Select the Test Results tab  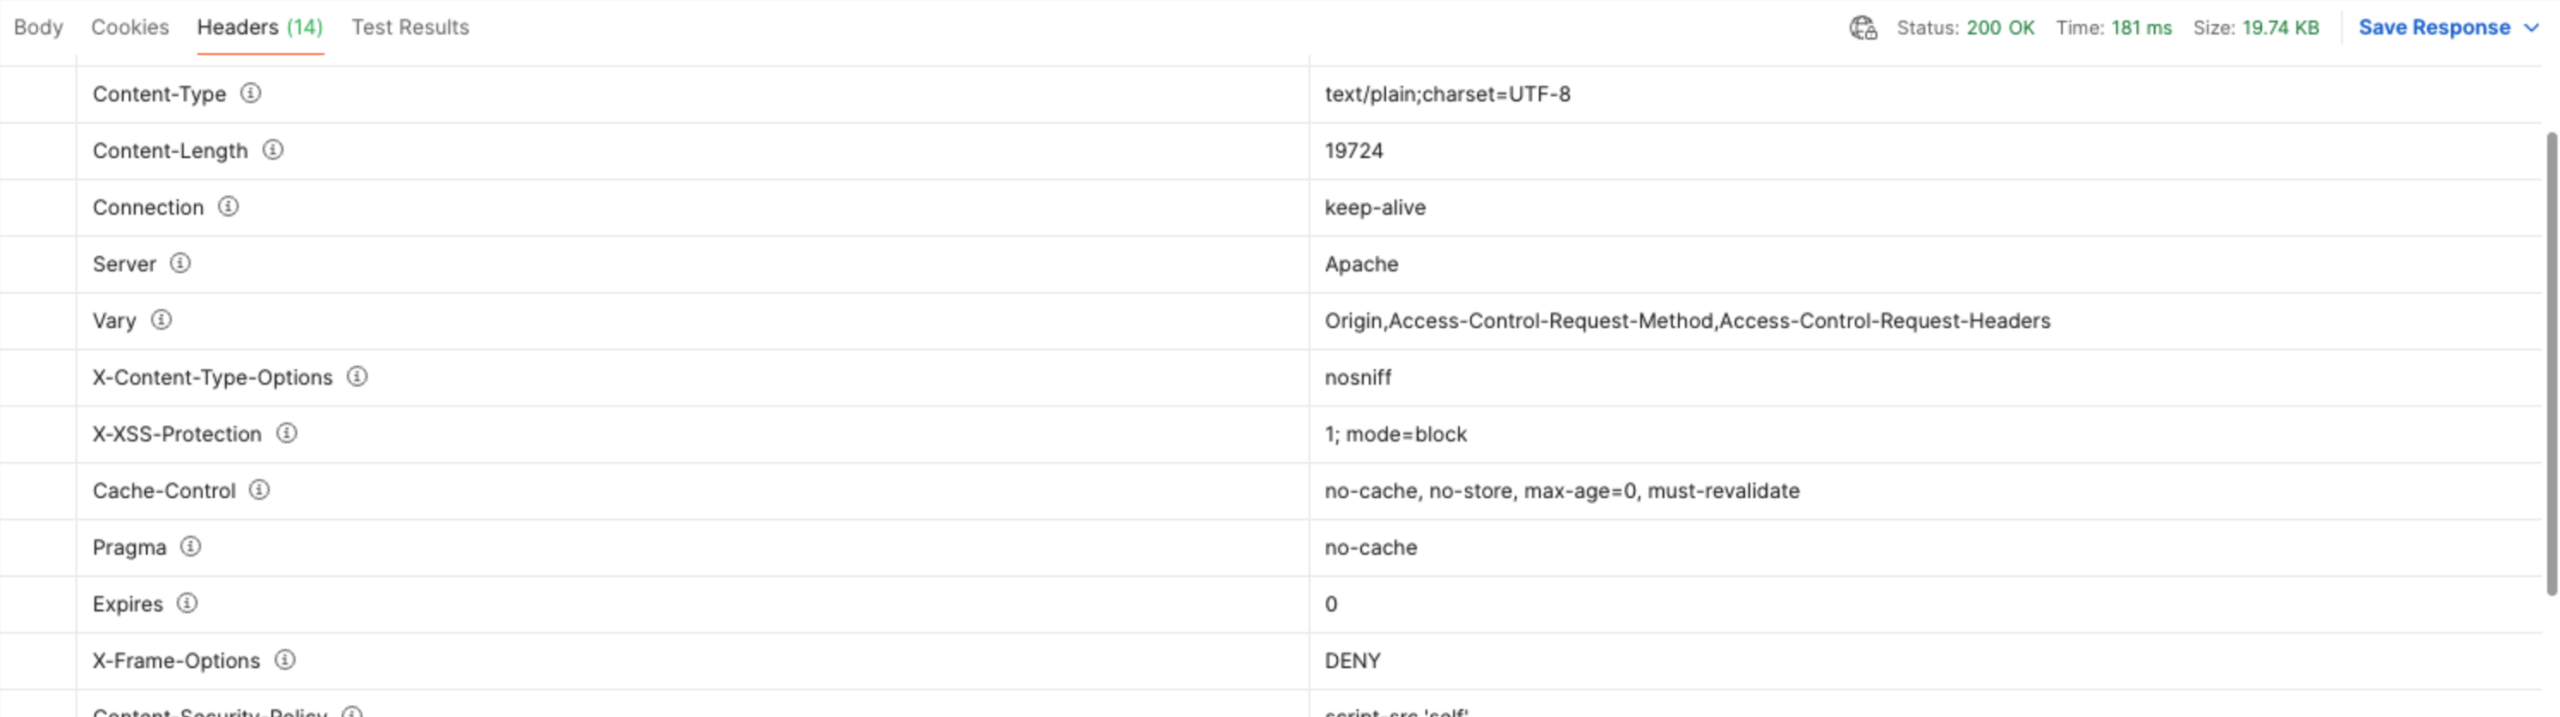(x=410, y=27)
